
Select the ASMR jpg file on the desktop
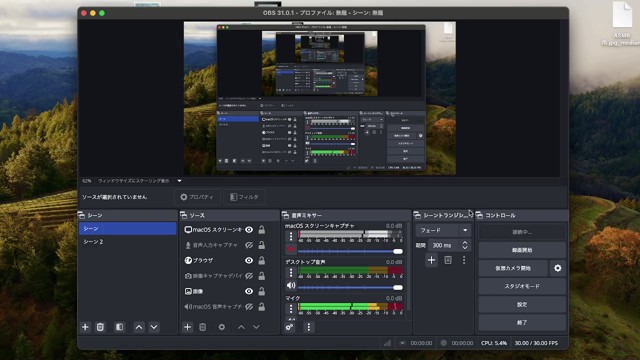[x=622, y=24]
